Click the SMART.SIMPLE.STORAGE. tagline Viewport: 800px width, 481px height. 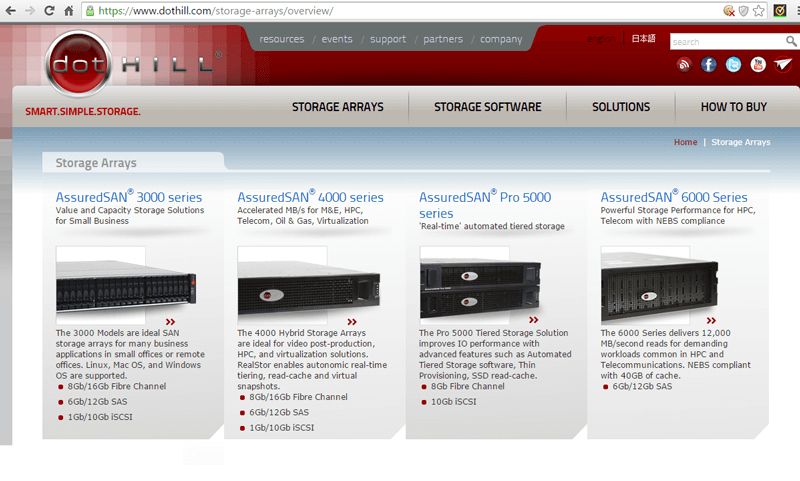coord(83,111)
